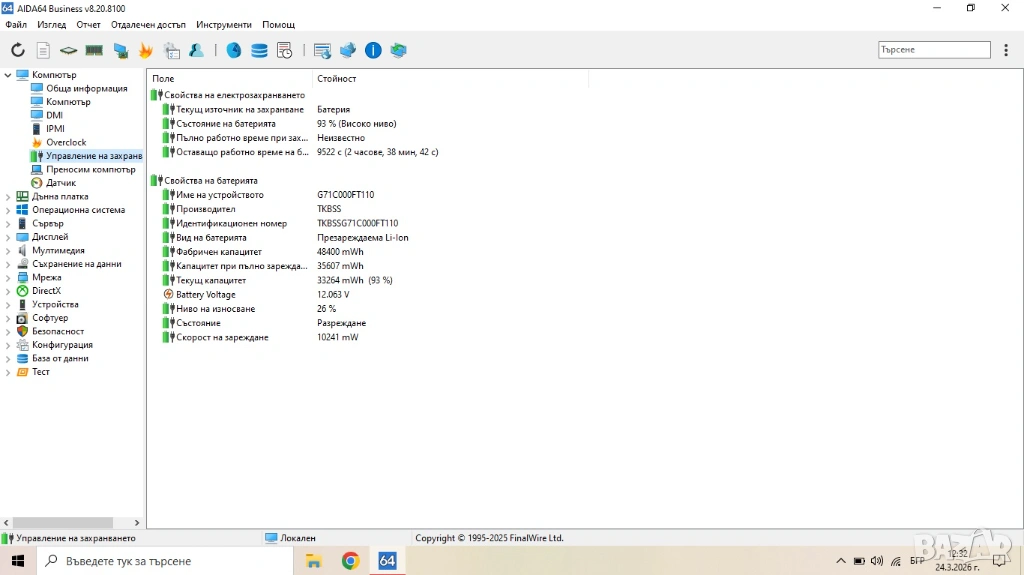Viewport: 1024px width, 575px height.
Task: Click the blue database stack toolbar icon
Action: coord(259,50)
